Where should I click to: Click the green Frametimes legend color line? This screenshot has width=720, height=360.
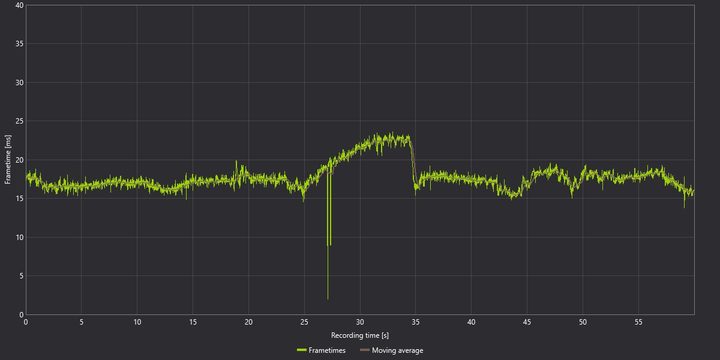click(x=302, y=350)
